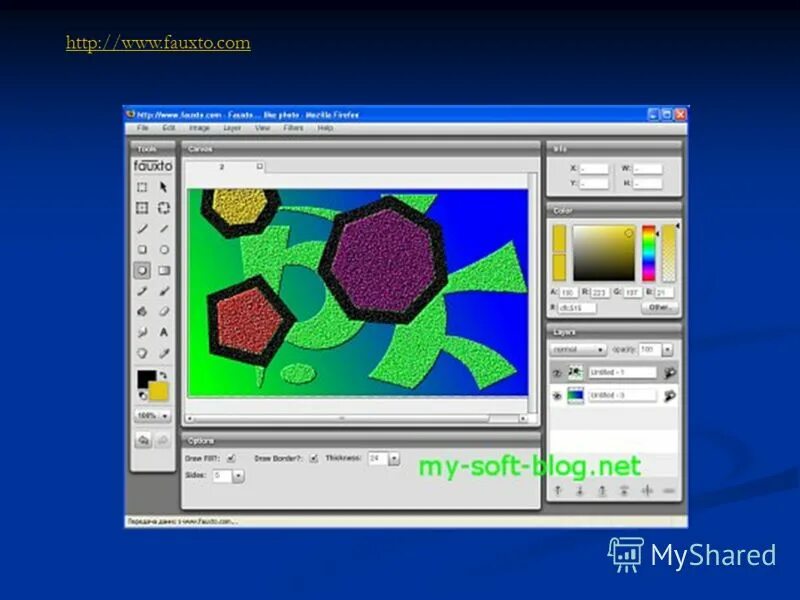
Task: Click the canvas horizontal scrollbar
Action: [x=356, y=418]
